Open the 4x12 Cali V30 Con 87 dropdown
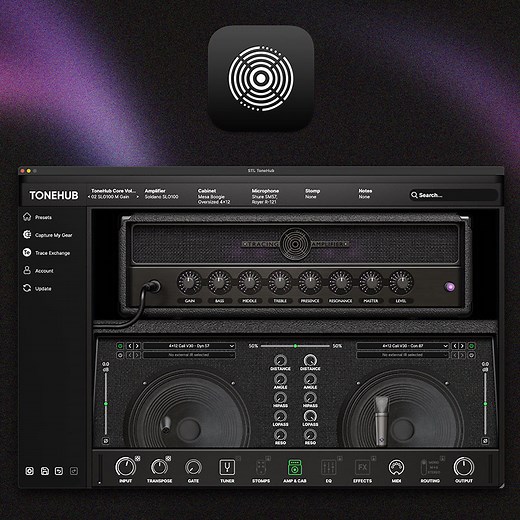 click(x=403, y=346)
